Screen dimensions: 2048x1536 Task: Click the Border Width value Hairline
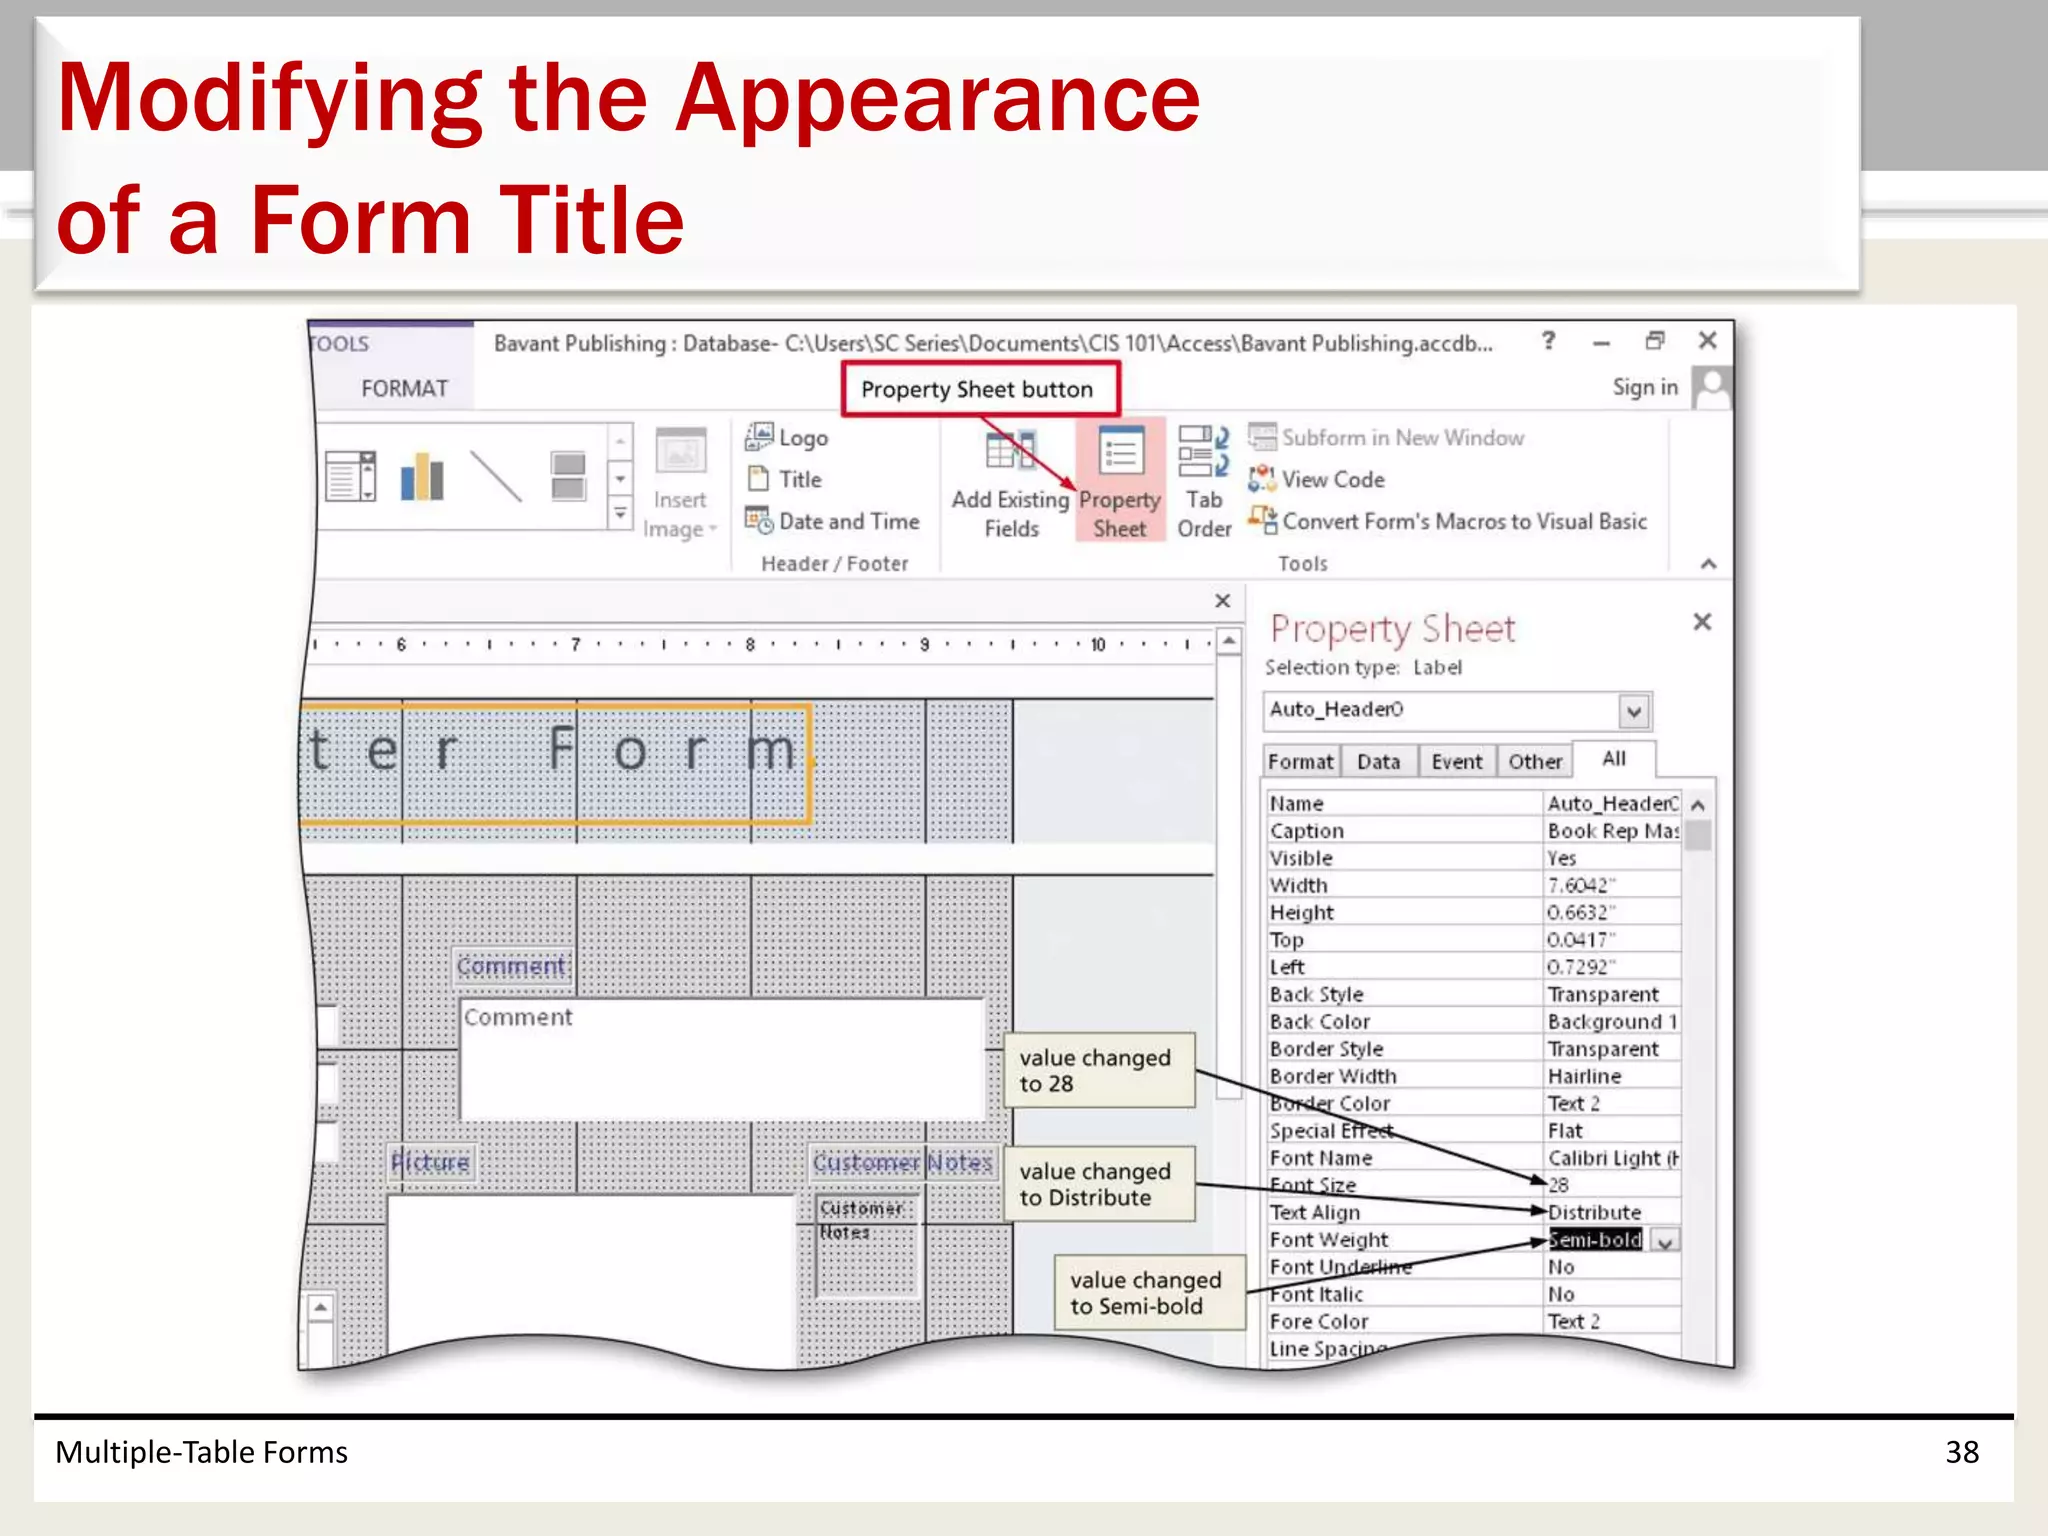pyautogui.click(x=1612, y=1076)
